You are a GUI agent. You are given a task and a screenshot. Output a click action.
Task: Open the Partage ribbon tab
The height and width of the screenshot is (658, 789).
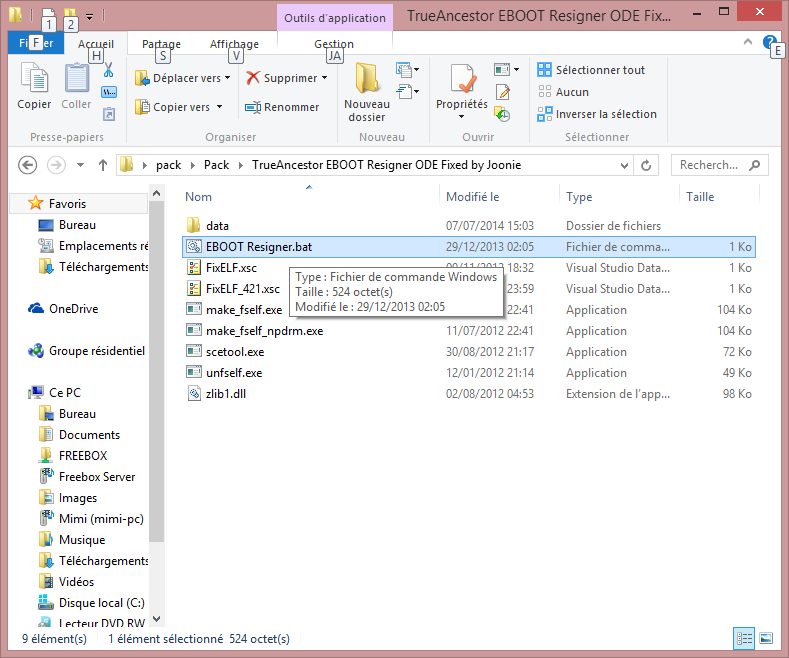coord(161,44)
